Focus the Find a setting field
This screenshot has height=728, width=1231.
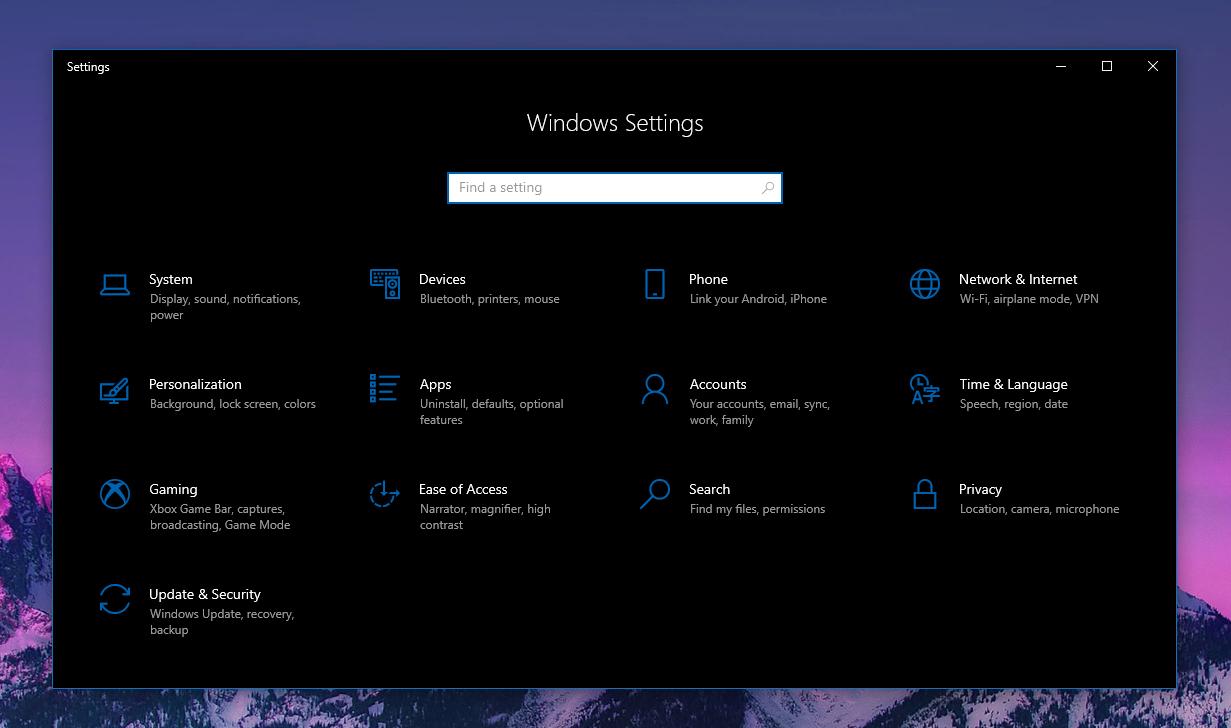coord(614,188)
